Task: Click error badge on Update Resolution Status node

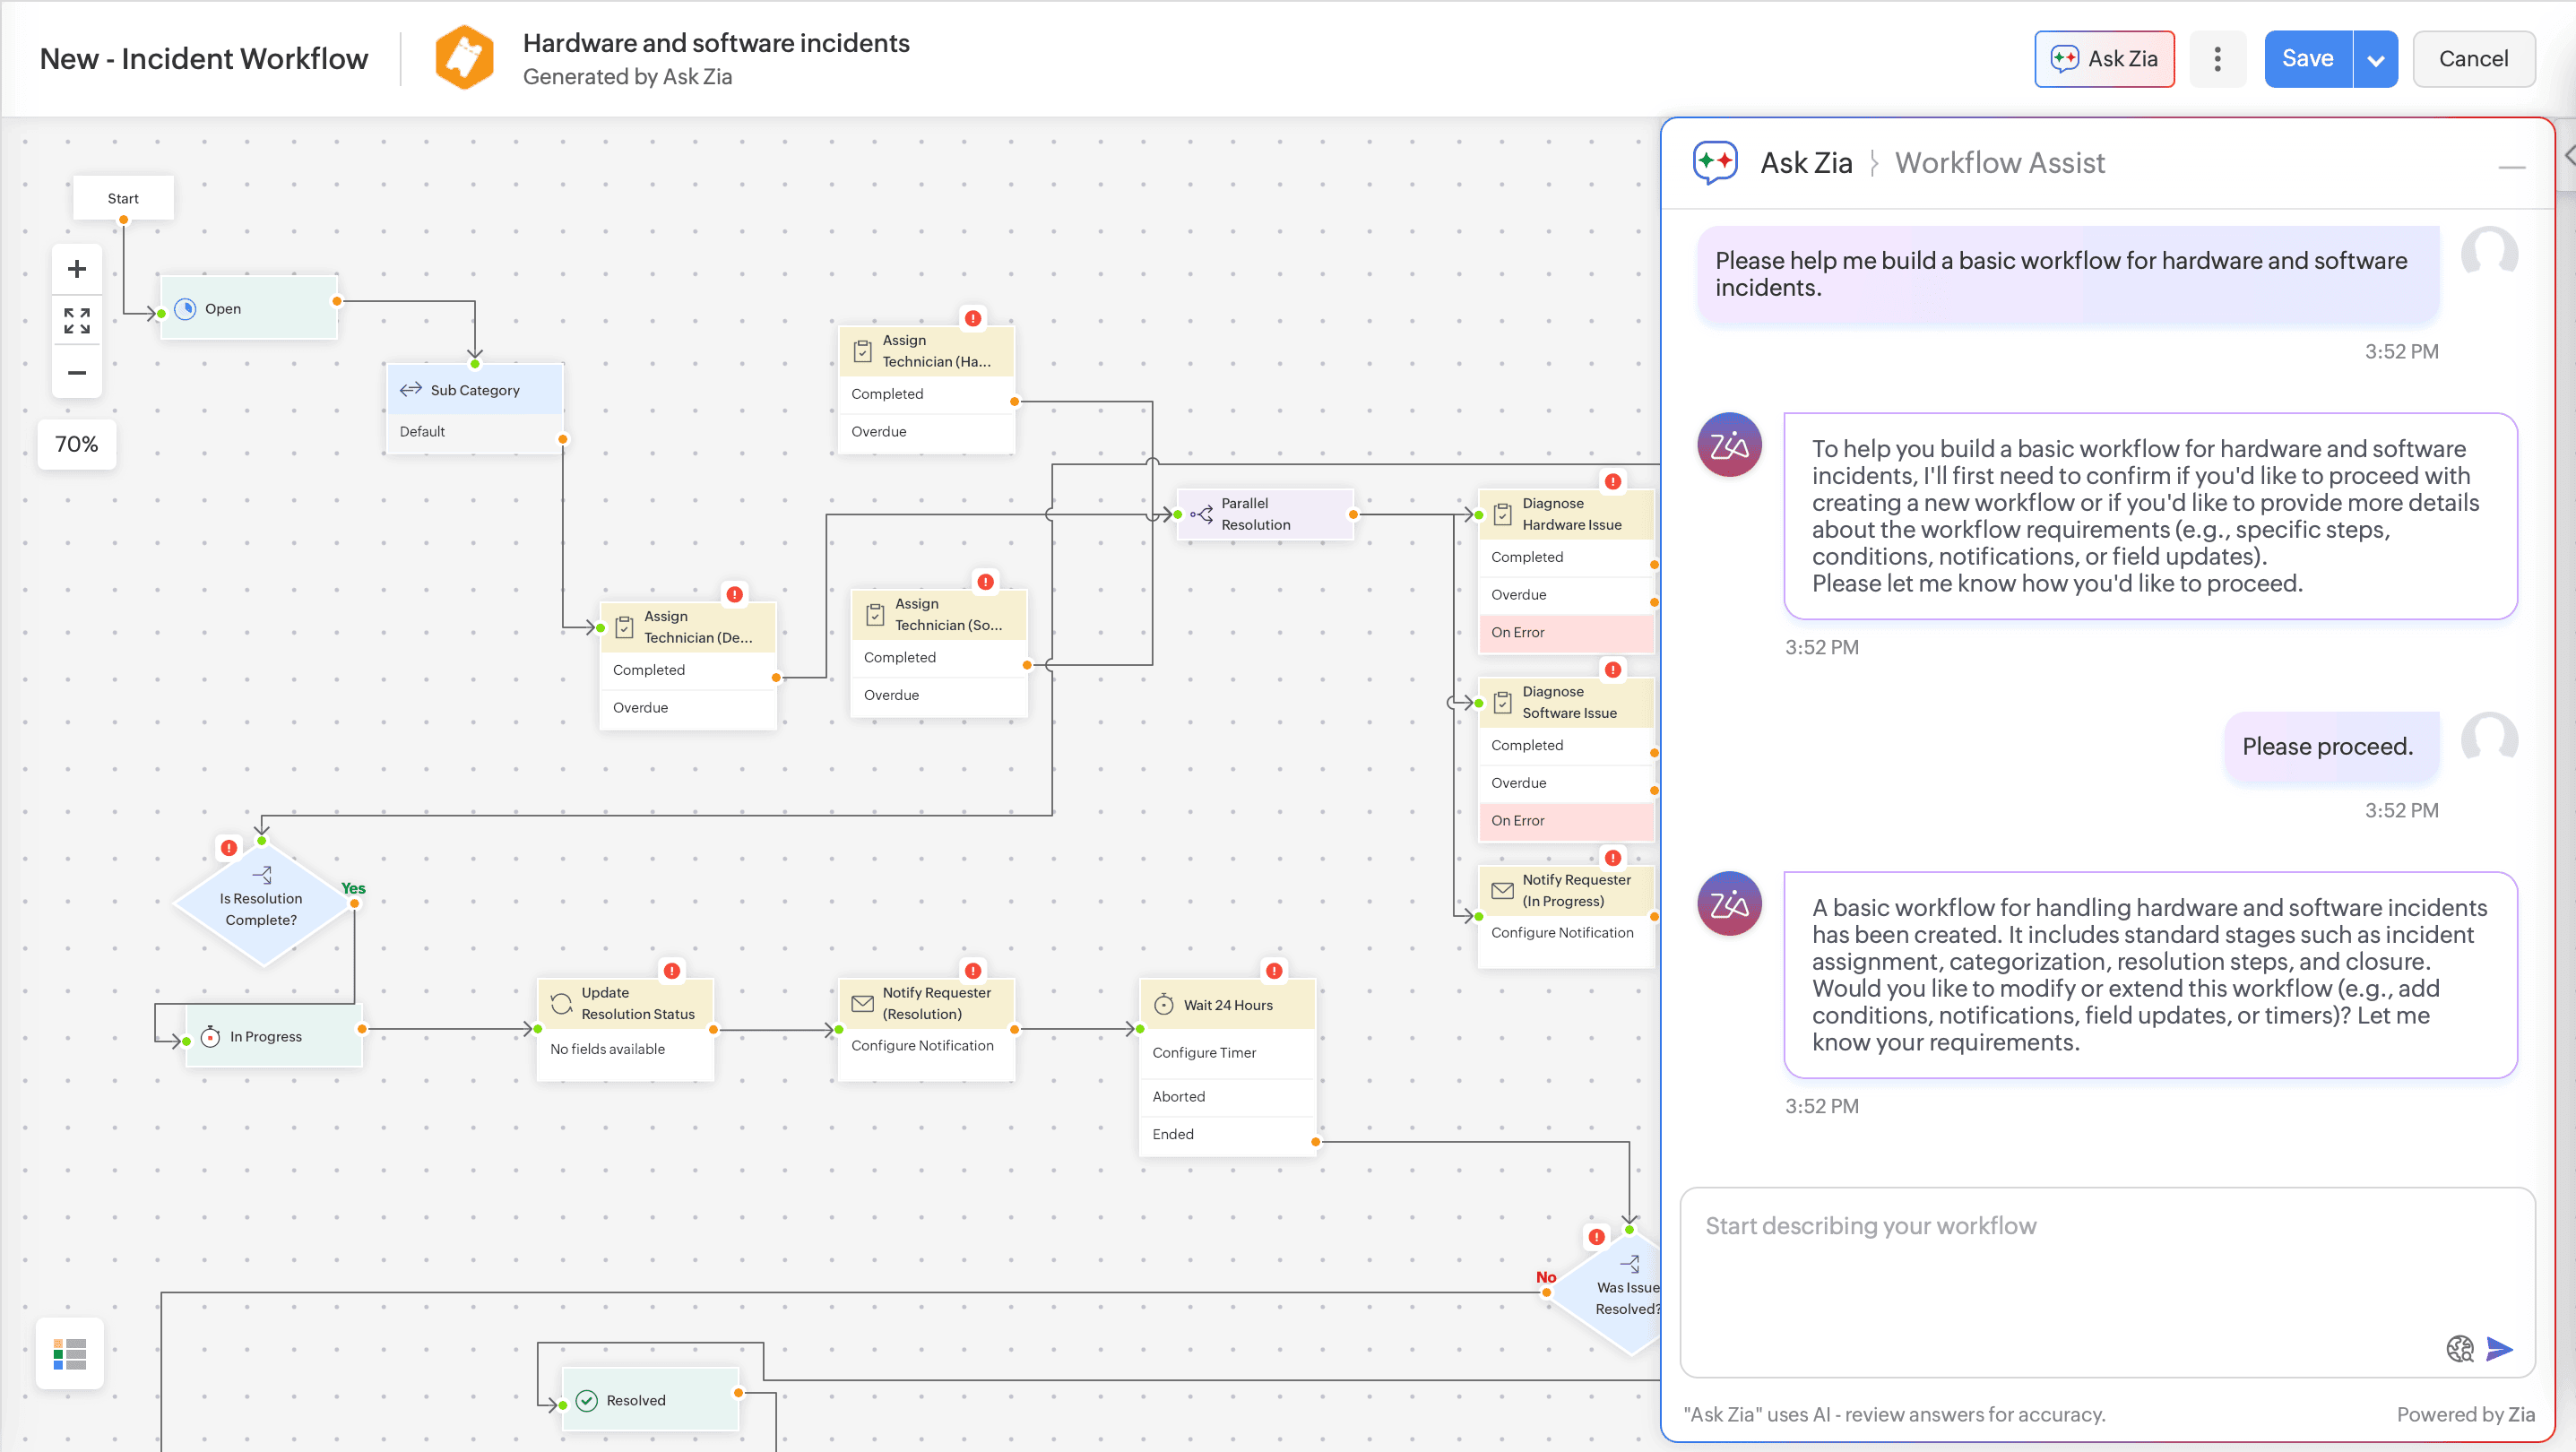Action: 672,971
